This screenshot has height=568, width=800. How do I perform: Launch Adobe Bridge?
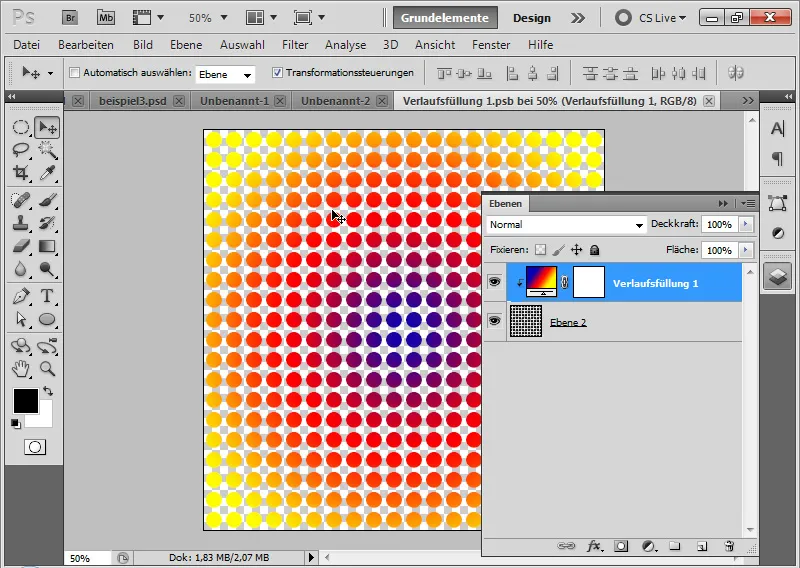click(x=70, y=18)
